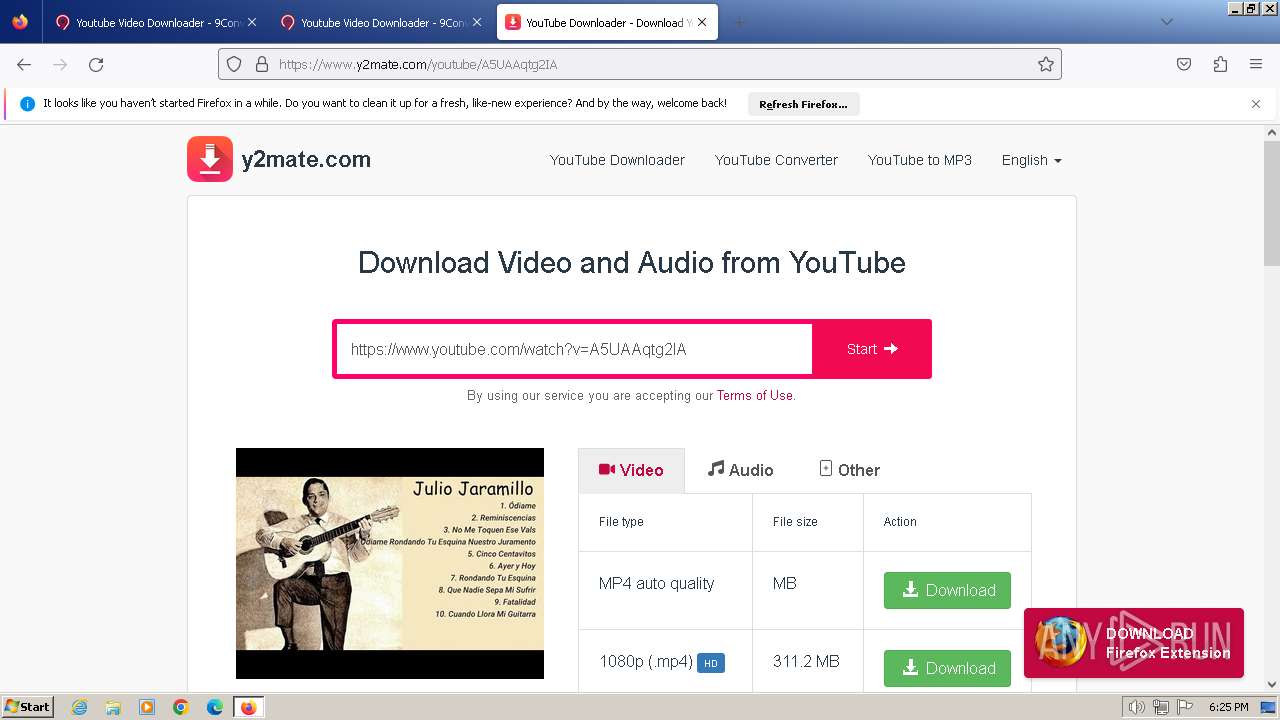Click the scrollbar down arrow
Screen dimensions: 1280x720
pos(1272,685)
